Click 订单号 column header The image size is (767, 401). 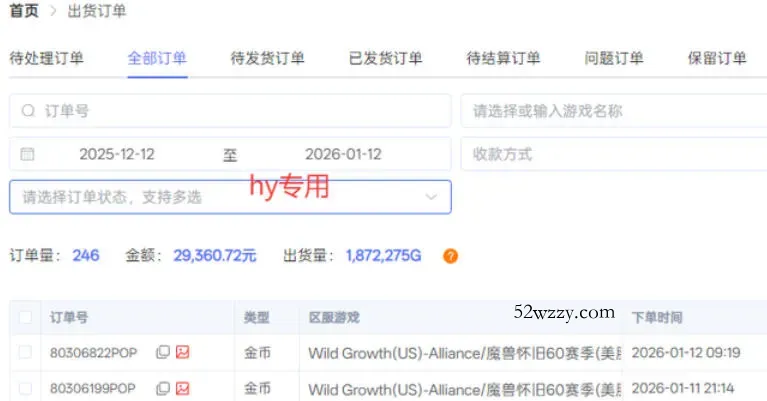[x=68, y=317]
